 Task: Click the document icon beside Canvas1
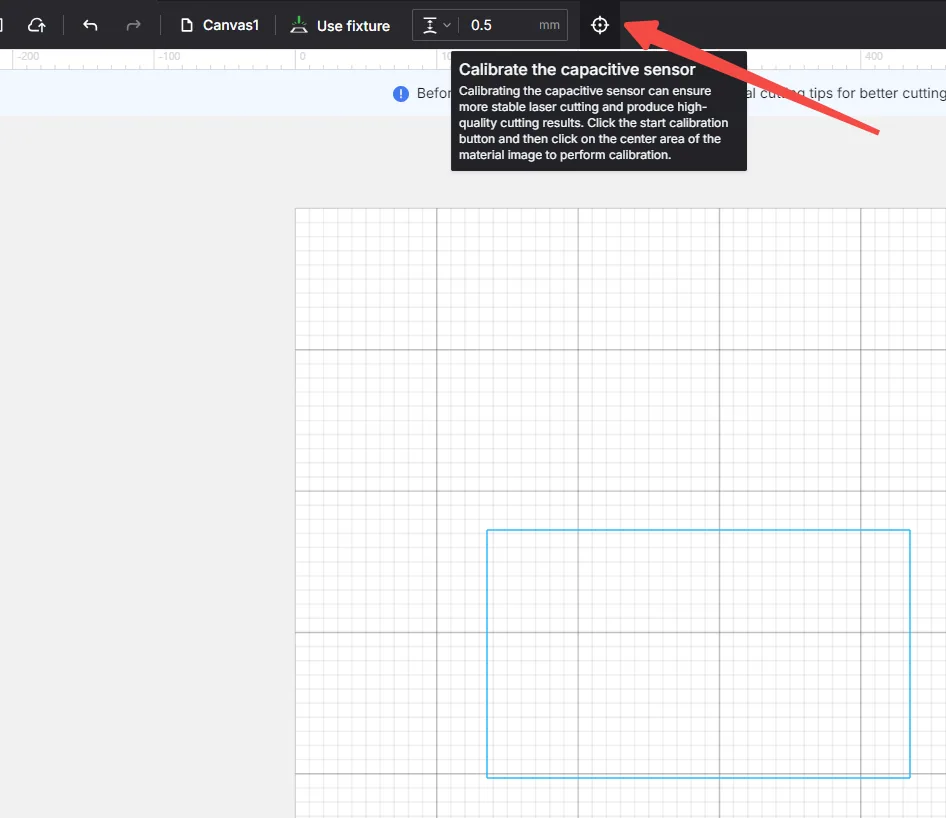[x=187, y=25]
